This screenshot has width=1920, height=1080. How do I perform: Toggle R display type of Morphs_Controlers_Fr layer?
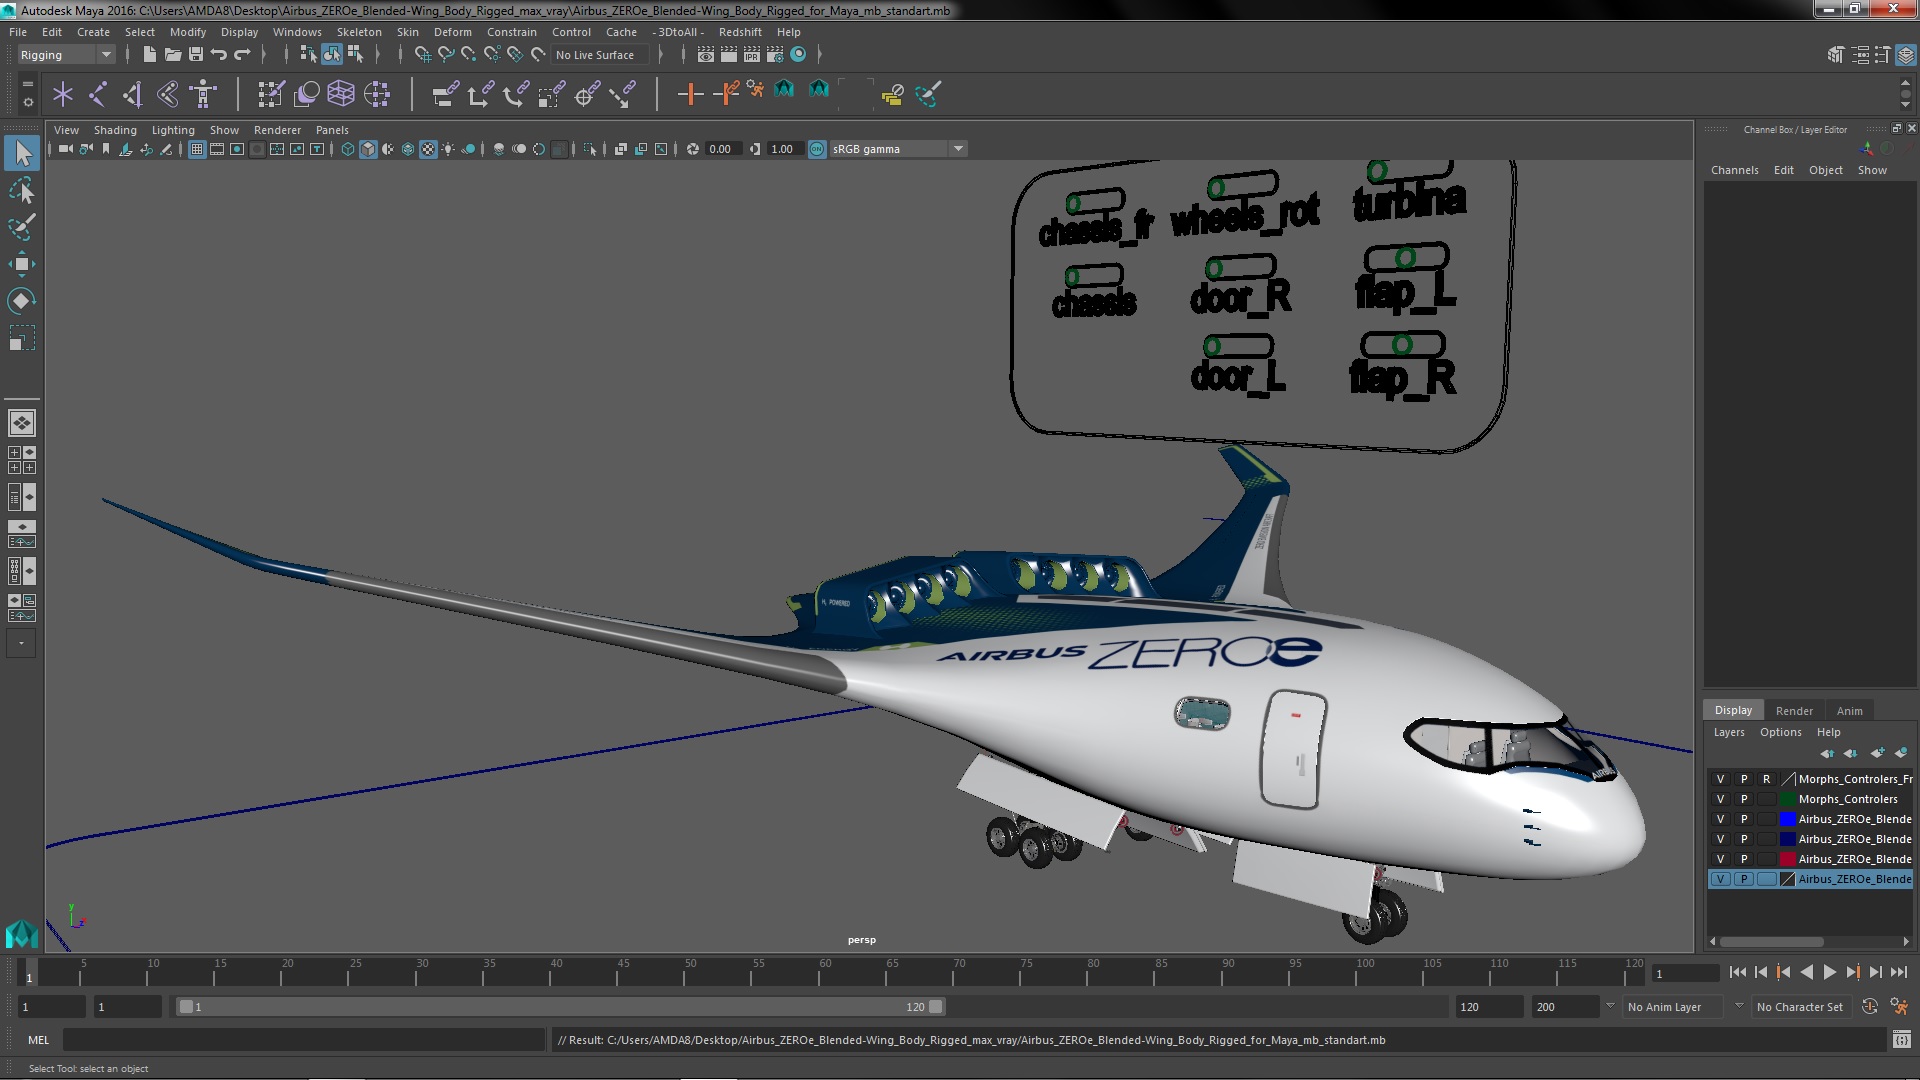pos(1766,779)
